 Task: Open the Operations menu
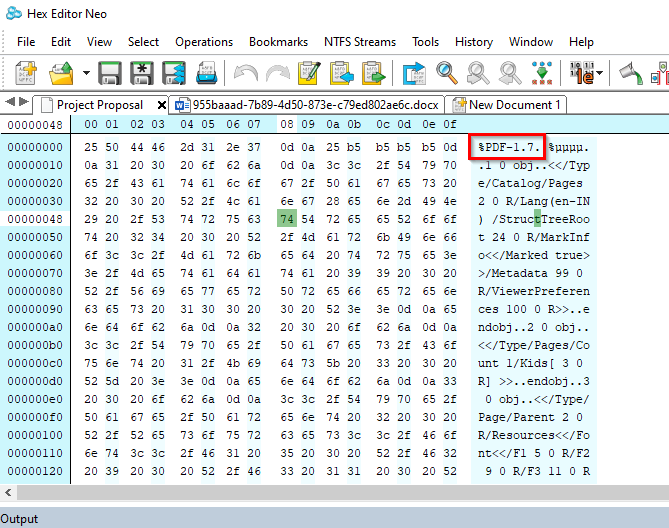coord(204,41)
